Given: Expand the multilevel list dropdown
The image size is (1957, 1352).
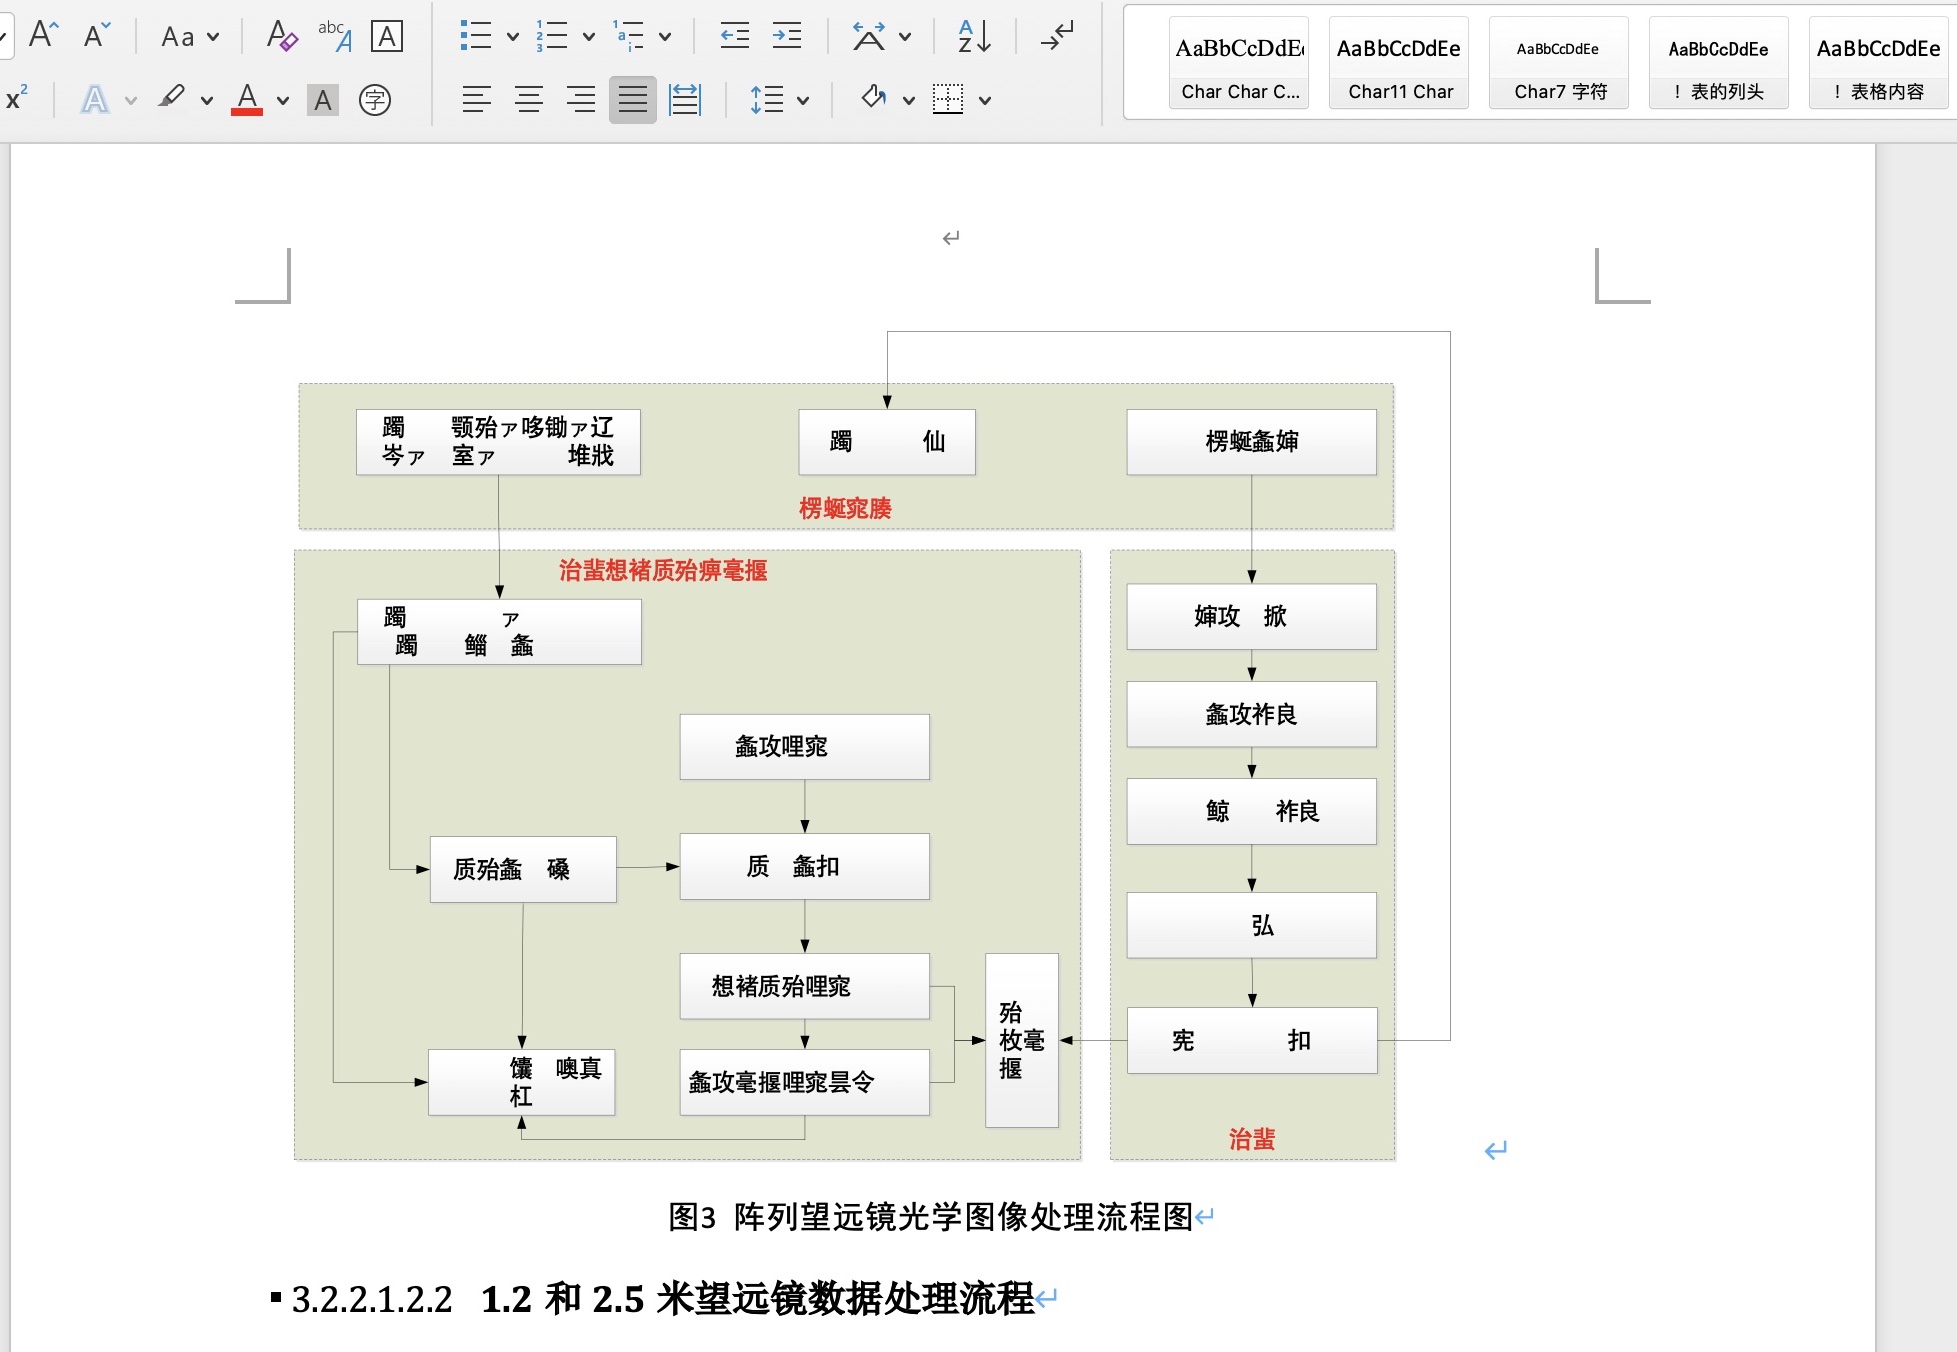Looking at the screenshot, I should tap(665, 37).
